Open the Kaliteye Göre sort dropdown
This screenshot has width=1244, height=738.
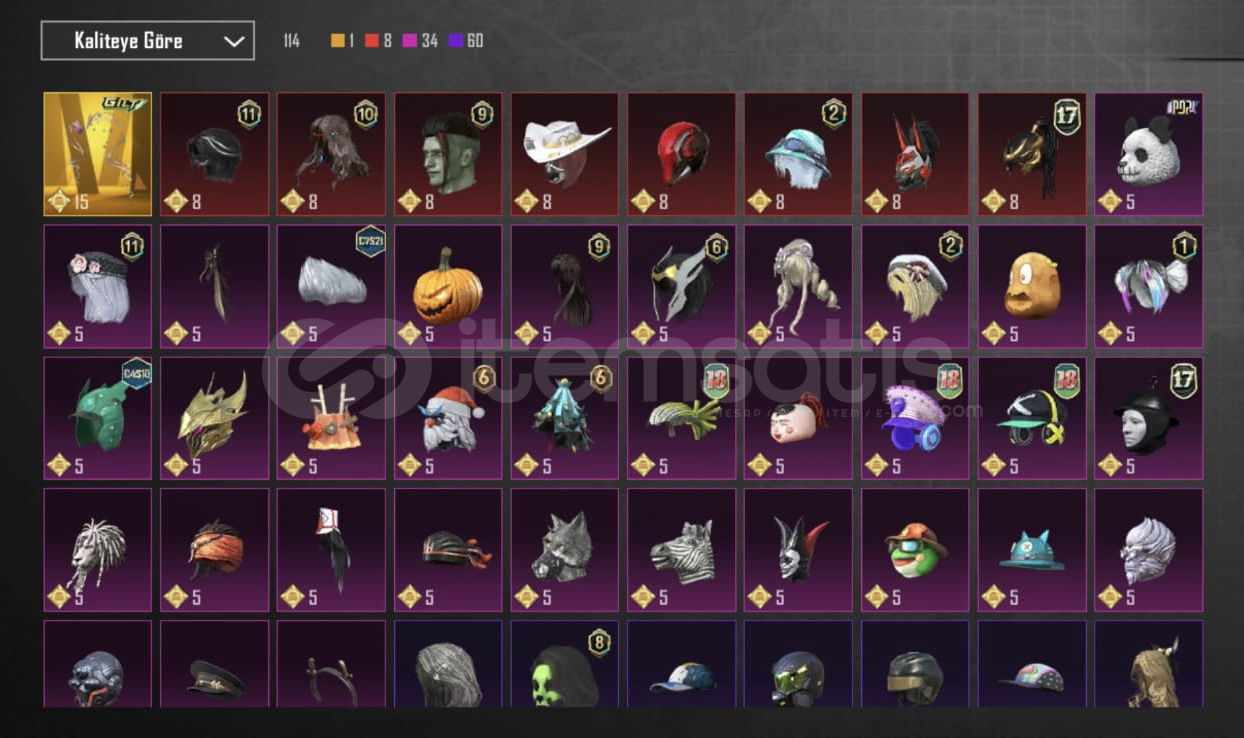pyautogui.click(x=147, y=41)
